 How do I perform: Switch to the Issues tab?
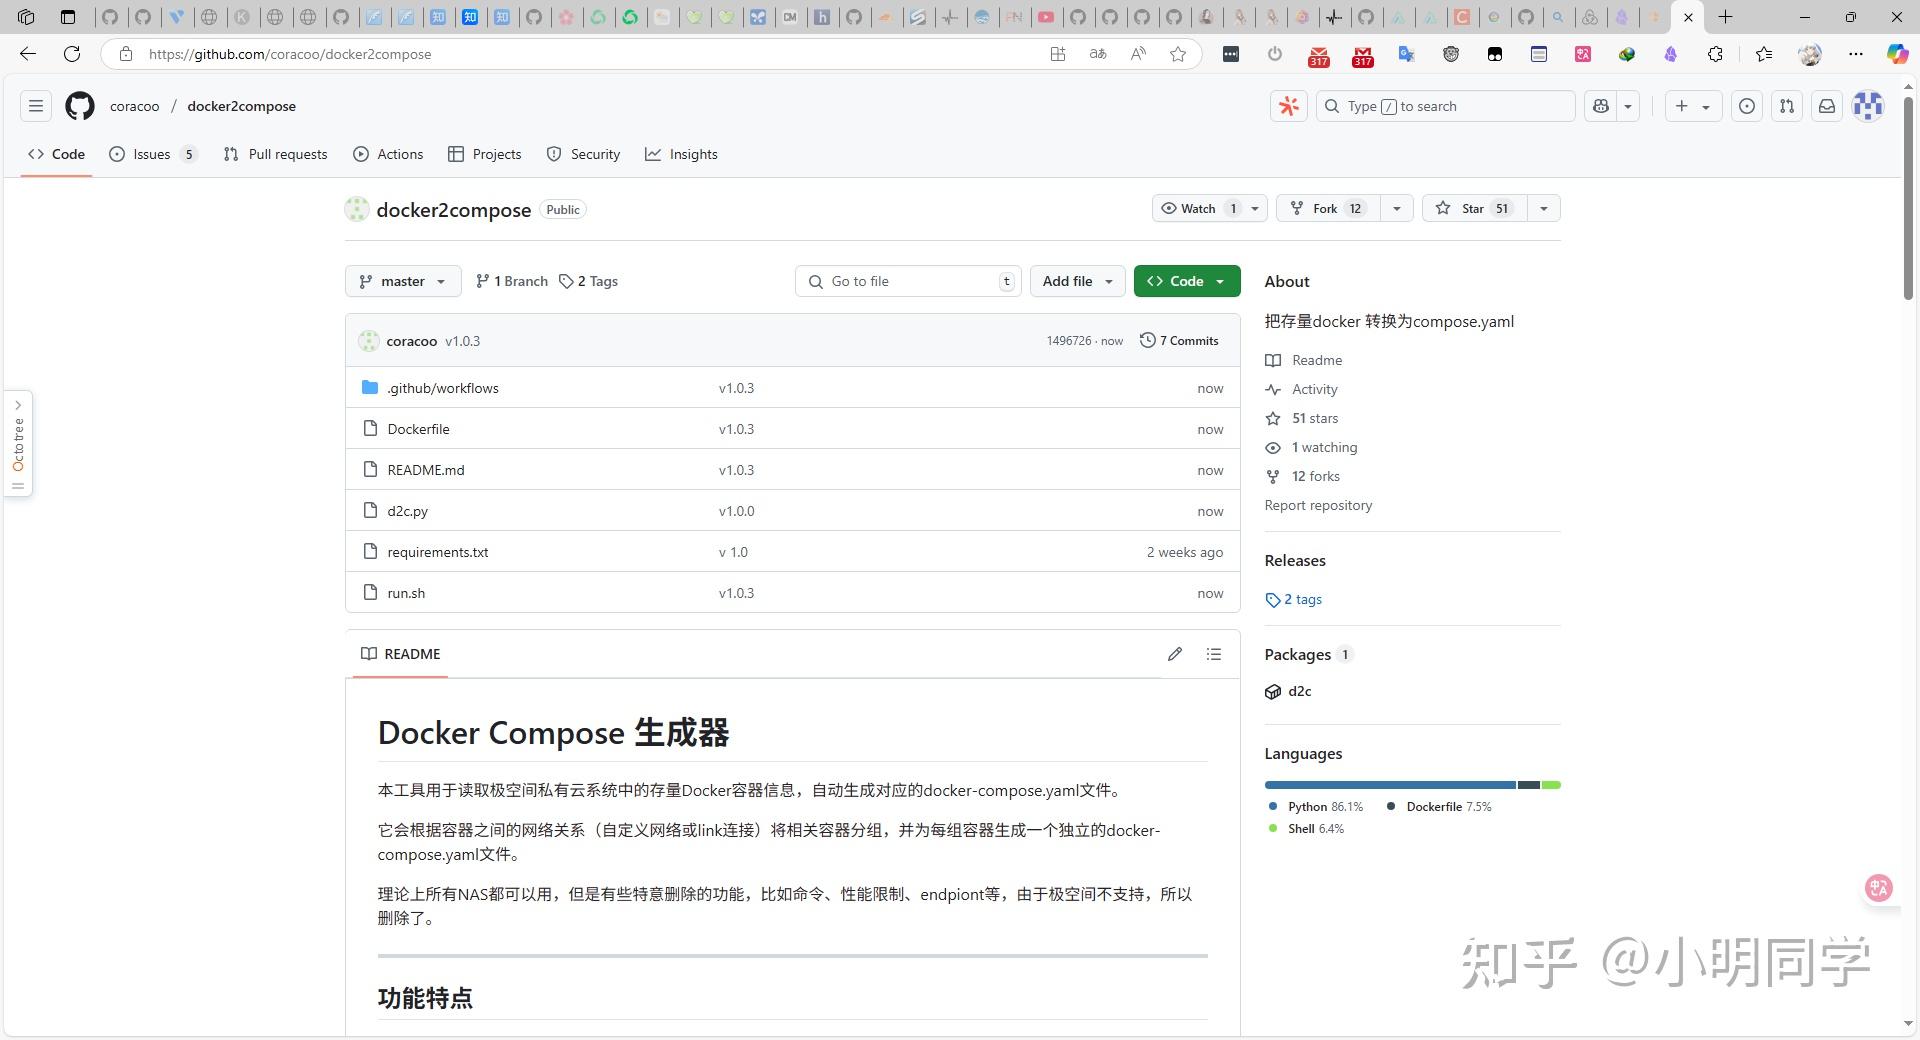click(x=152, y=154)
